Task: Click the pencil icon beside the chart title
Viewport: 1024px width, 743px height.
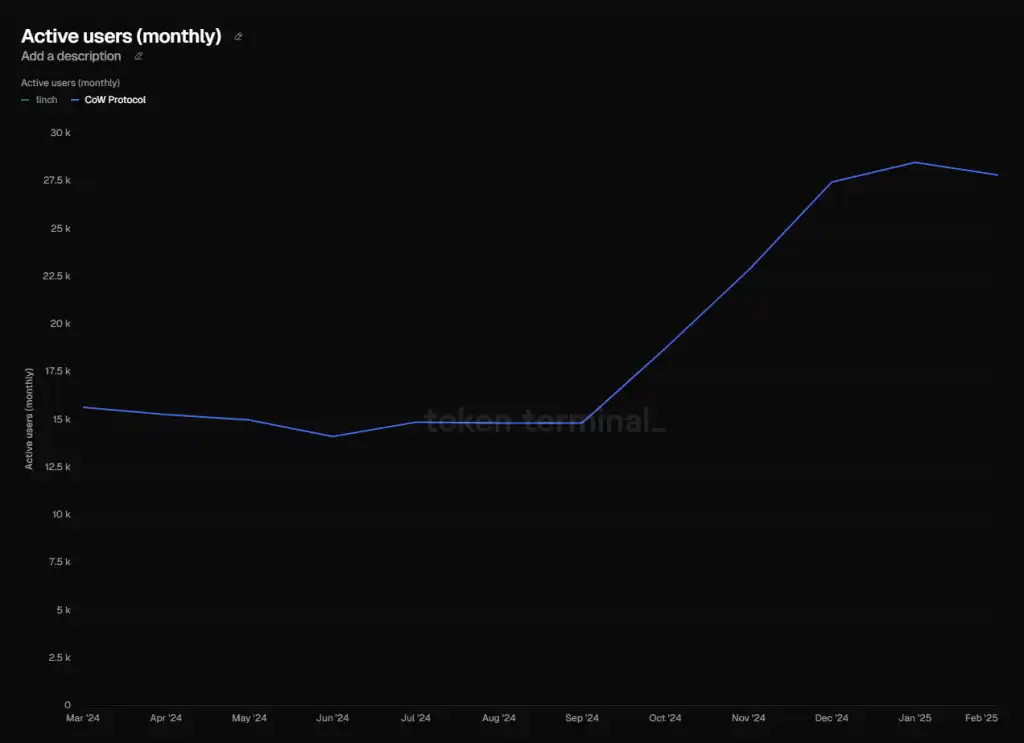Action: point(238,37)
